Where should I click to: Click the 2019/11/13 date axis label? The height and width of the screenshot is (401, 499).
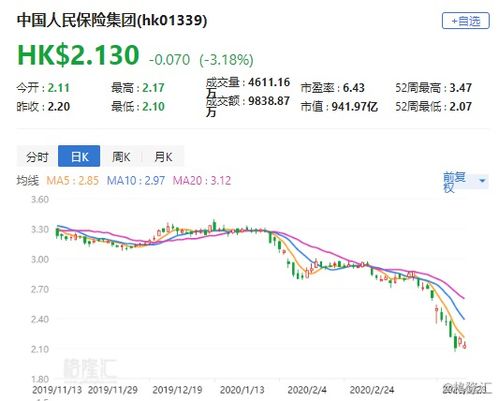coord(57,390)
